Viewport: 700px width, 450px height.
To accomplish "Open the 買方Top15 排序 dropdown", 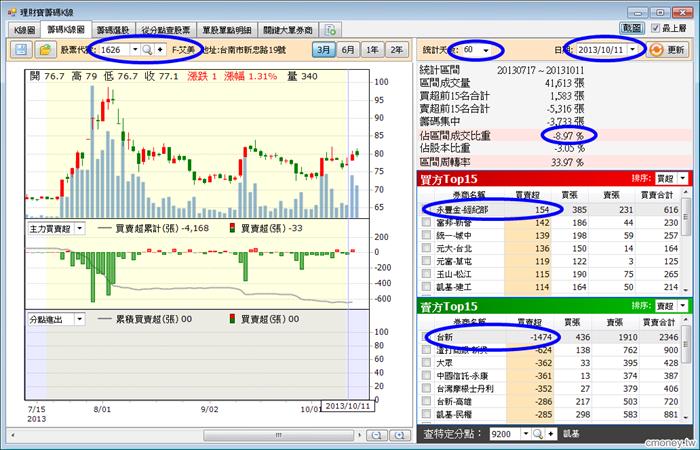I will (683, 179).
